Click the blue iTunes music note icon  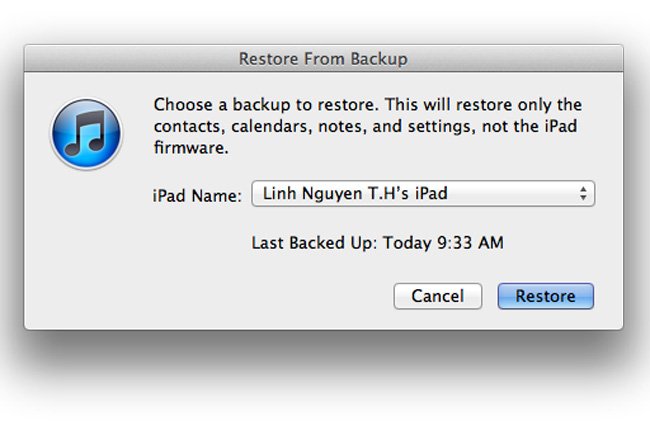(x=86, y=134)
